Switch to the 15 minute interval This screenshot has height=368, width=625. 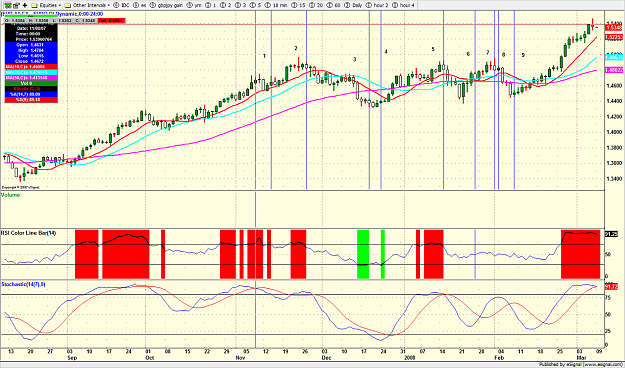(x=297, y=6)
